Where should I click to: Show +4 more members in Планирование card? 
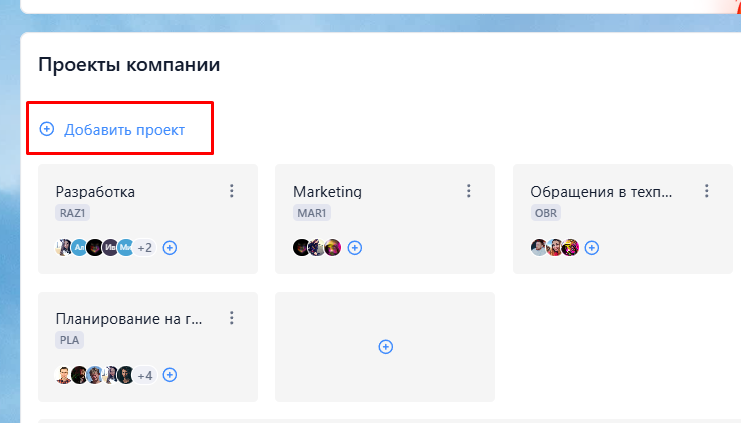click(145, 375)
